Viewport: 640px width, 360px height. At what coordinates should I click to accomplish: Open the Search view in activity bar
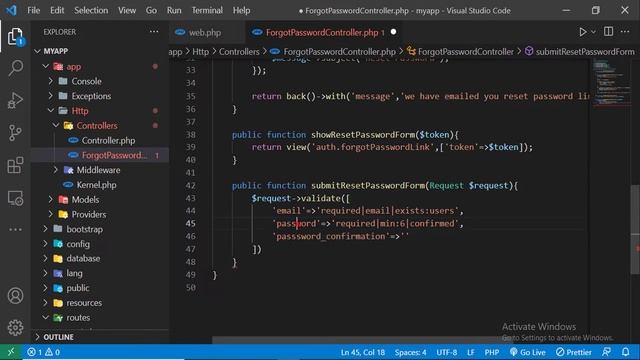16,68
